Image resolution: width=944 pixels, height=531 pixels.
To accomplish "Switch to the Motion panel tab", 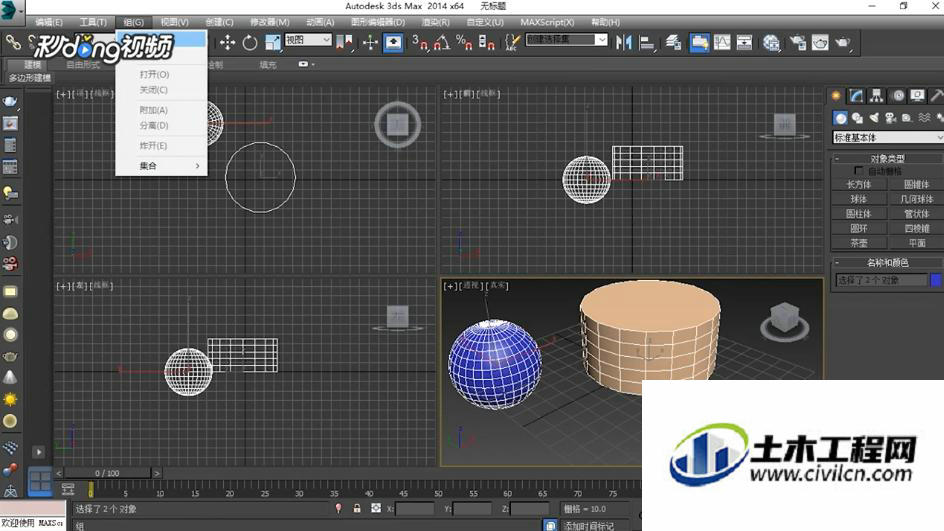I will [898, 96].
